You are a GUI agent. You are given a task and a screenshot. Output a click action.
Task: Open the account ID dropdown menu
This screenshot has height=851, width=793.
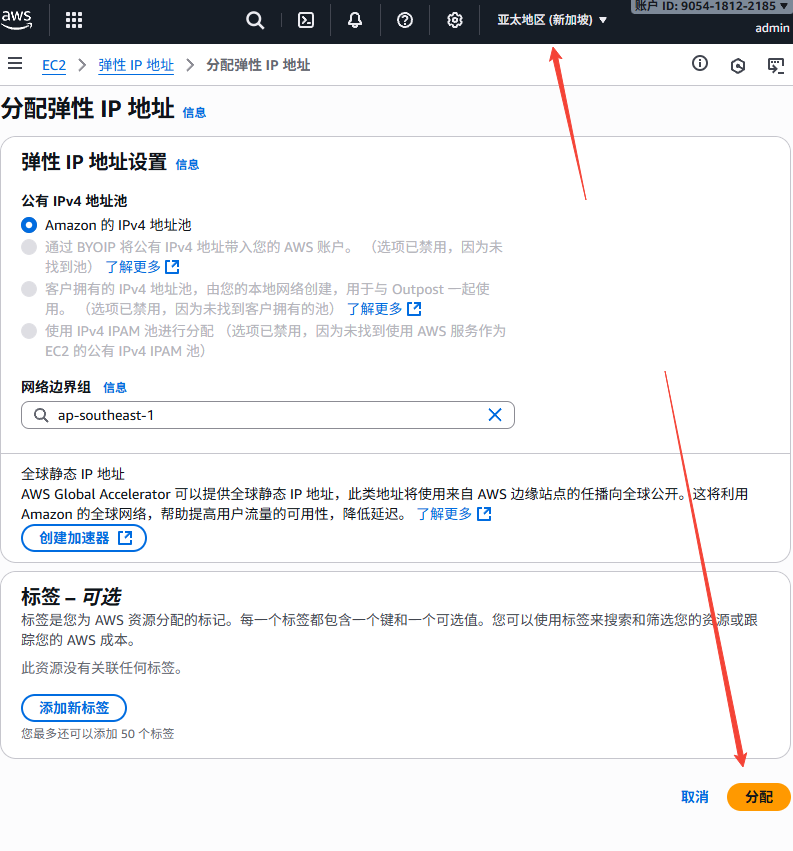(x=712, y=6)
